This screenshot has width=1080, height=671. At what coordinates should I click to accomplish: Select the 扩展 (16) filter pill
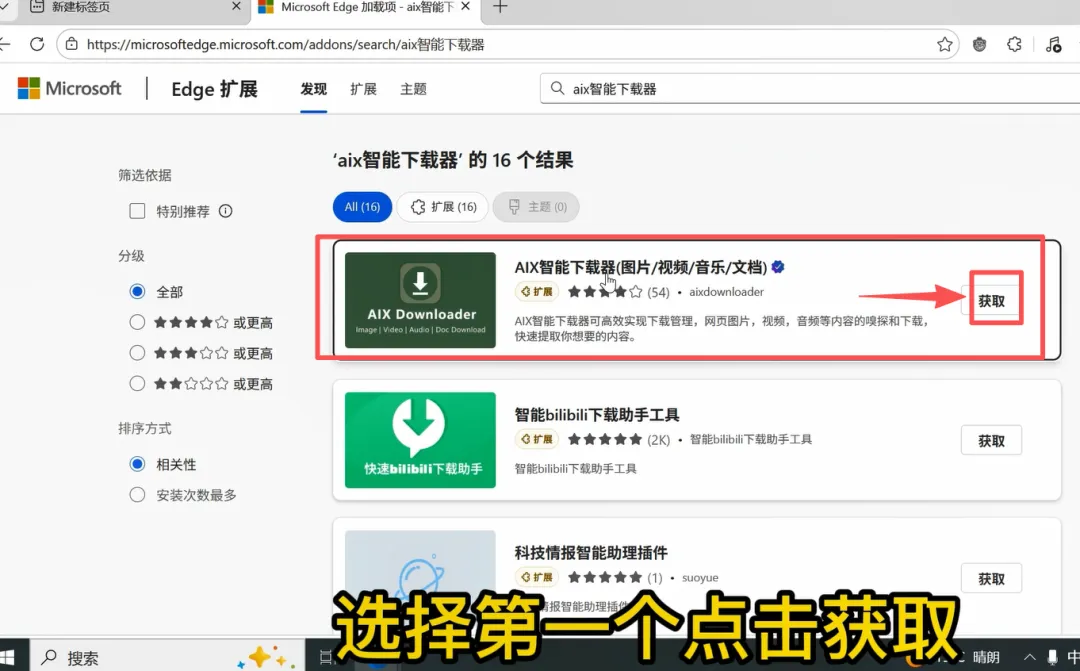[442, 207]
